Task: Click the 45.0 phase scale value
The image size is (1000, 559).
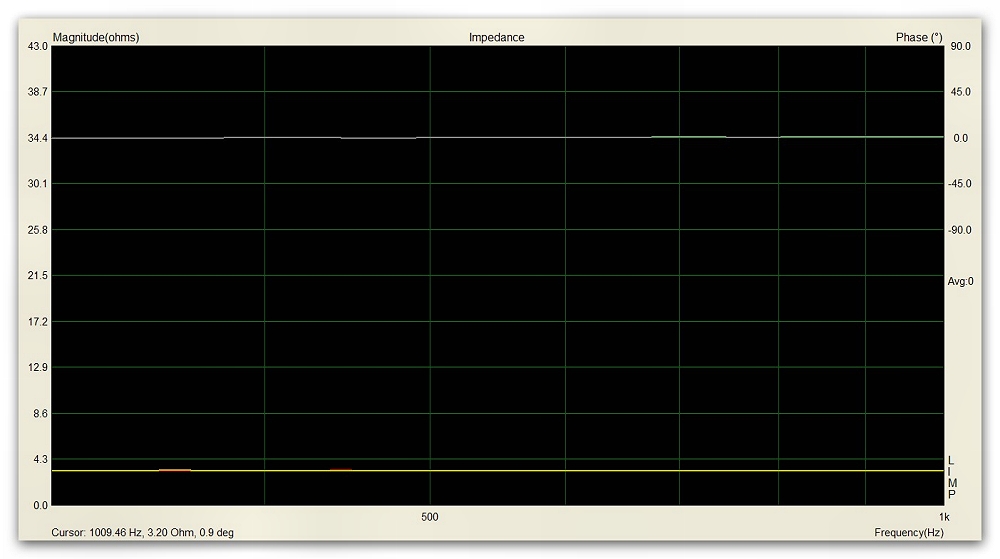Action: (959, 92)
